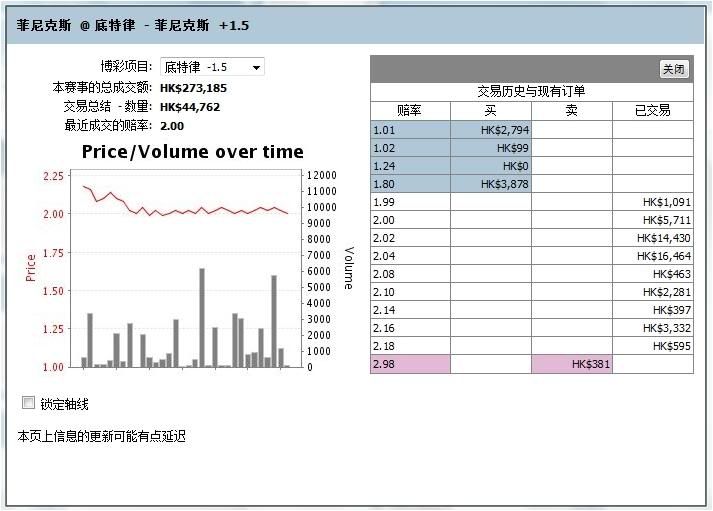Click the 买 column header
This screenshot has height=511, width=713.
pyautogui.click(x=490, y=111)
